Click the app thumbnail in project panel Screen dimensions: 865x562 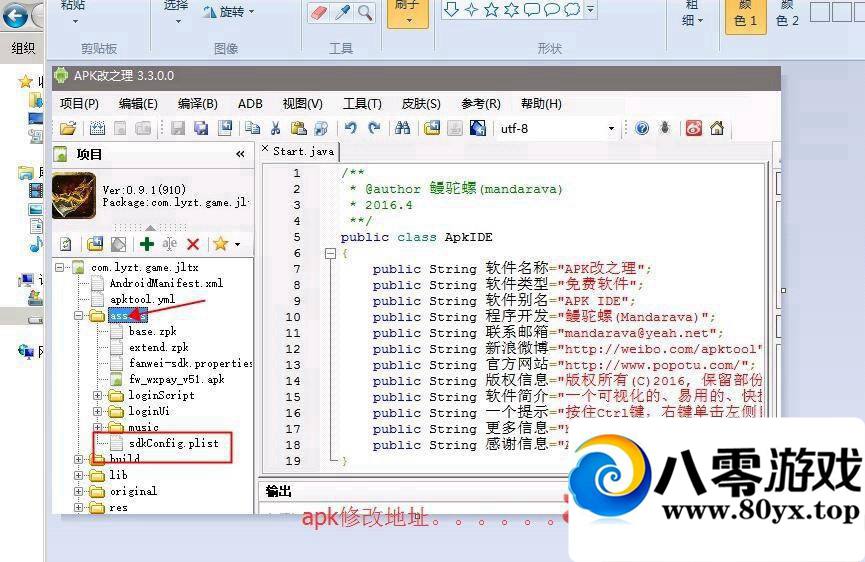[x=74, y=196]
